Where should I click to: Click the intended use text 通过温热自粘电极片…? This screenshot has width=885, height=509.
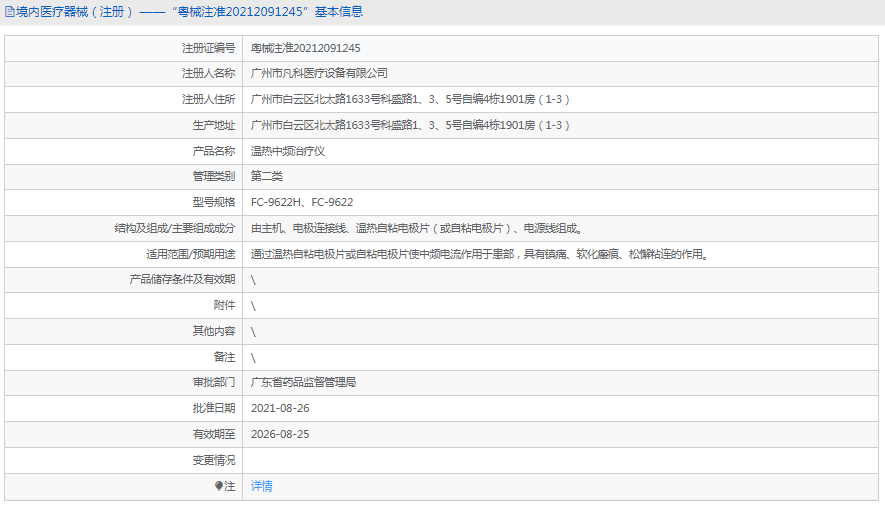pos(480,254)
